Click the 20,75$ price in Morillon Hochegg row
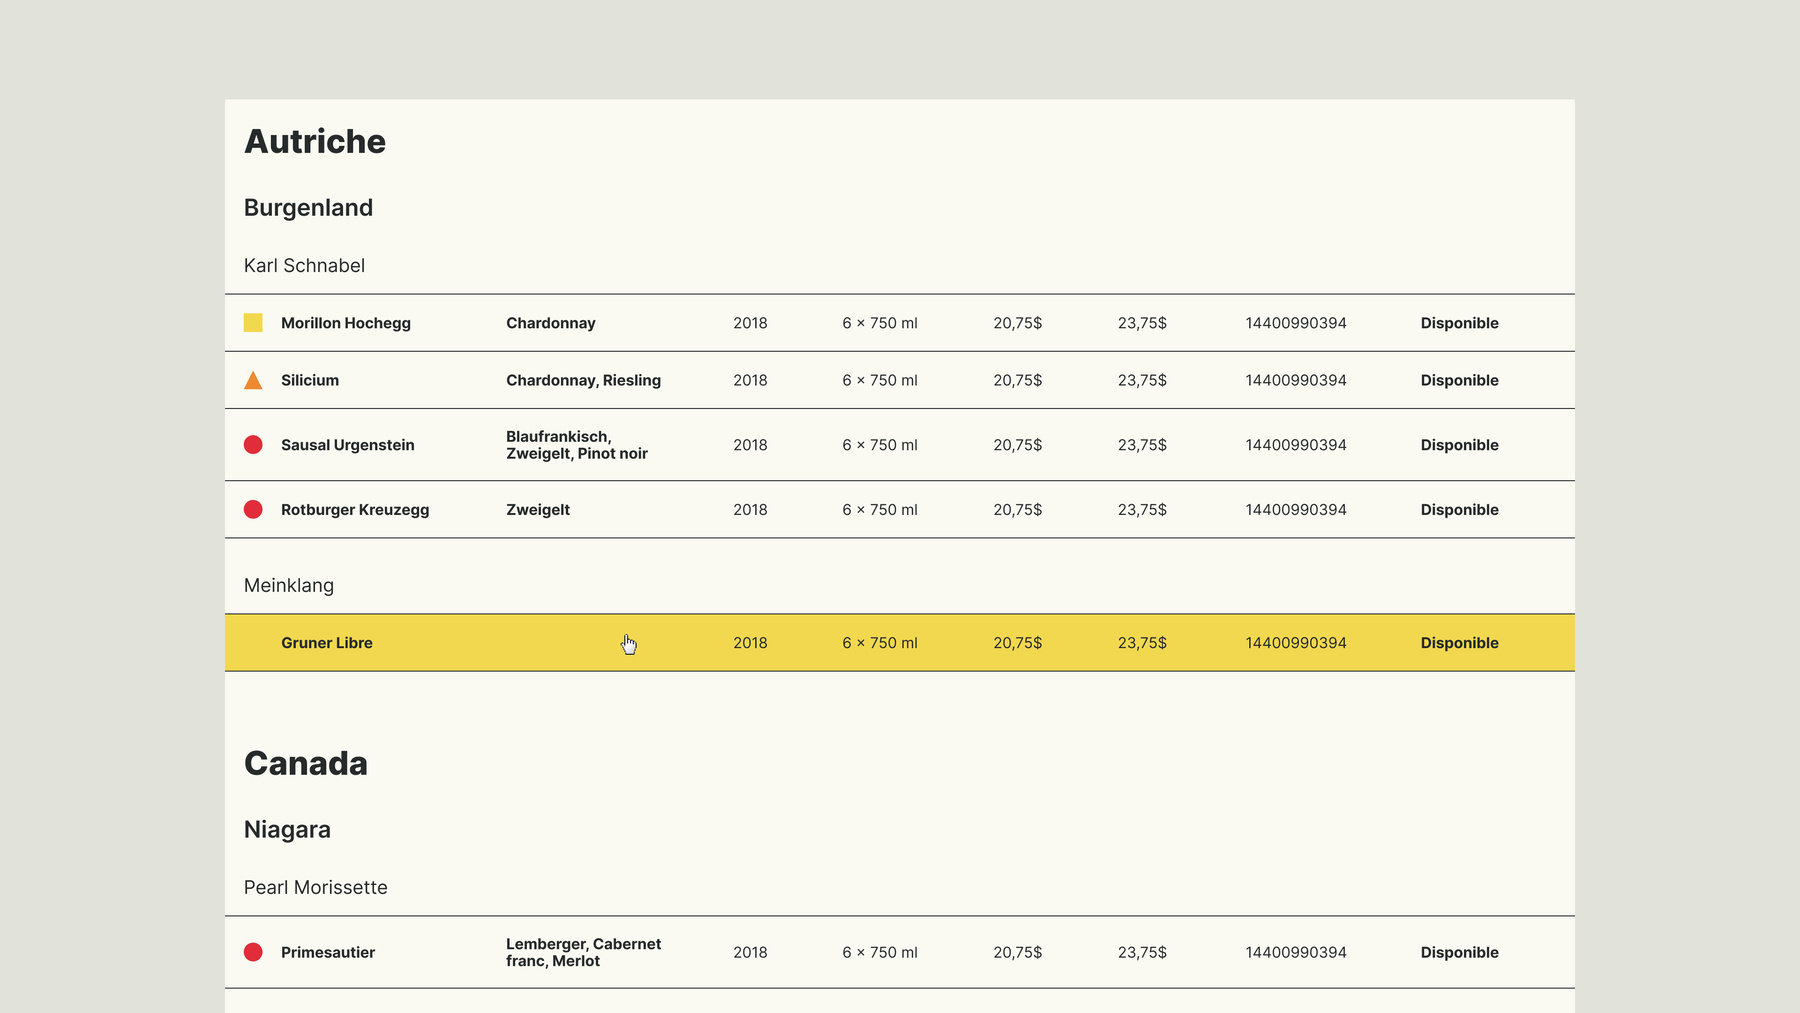The image size is (1800, 1013). (x=1018, y=323)
